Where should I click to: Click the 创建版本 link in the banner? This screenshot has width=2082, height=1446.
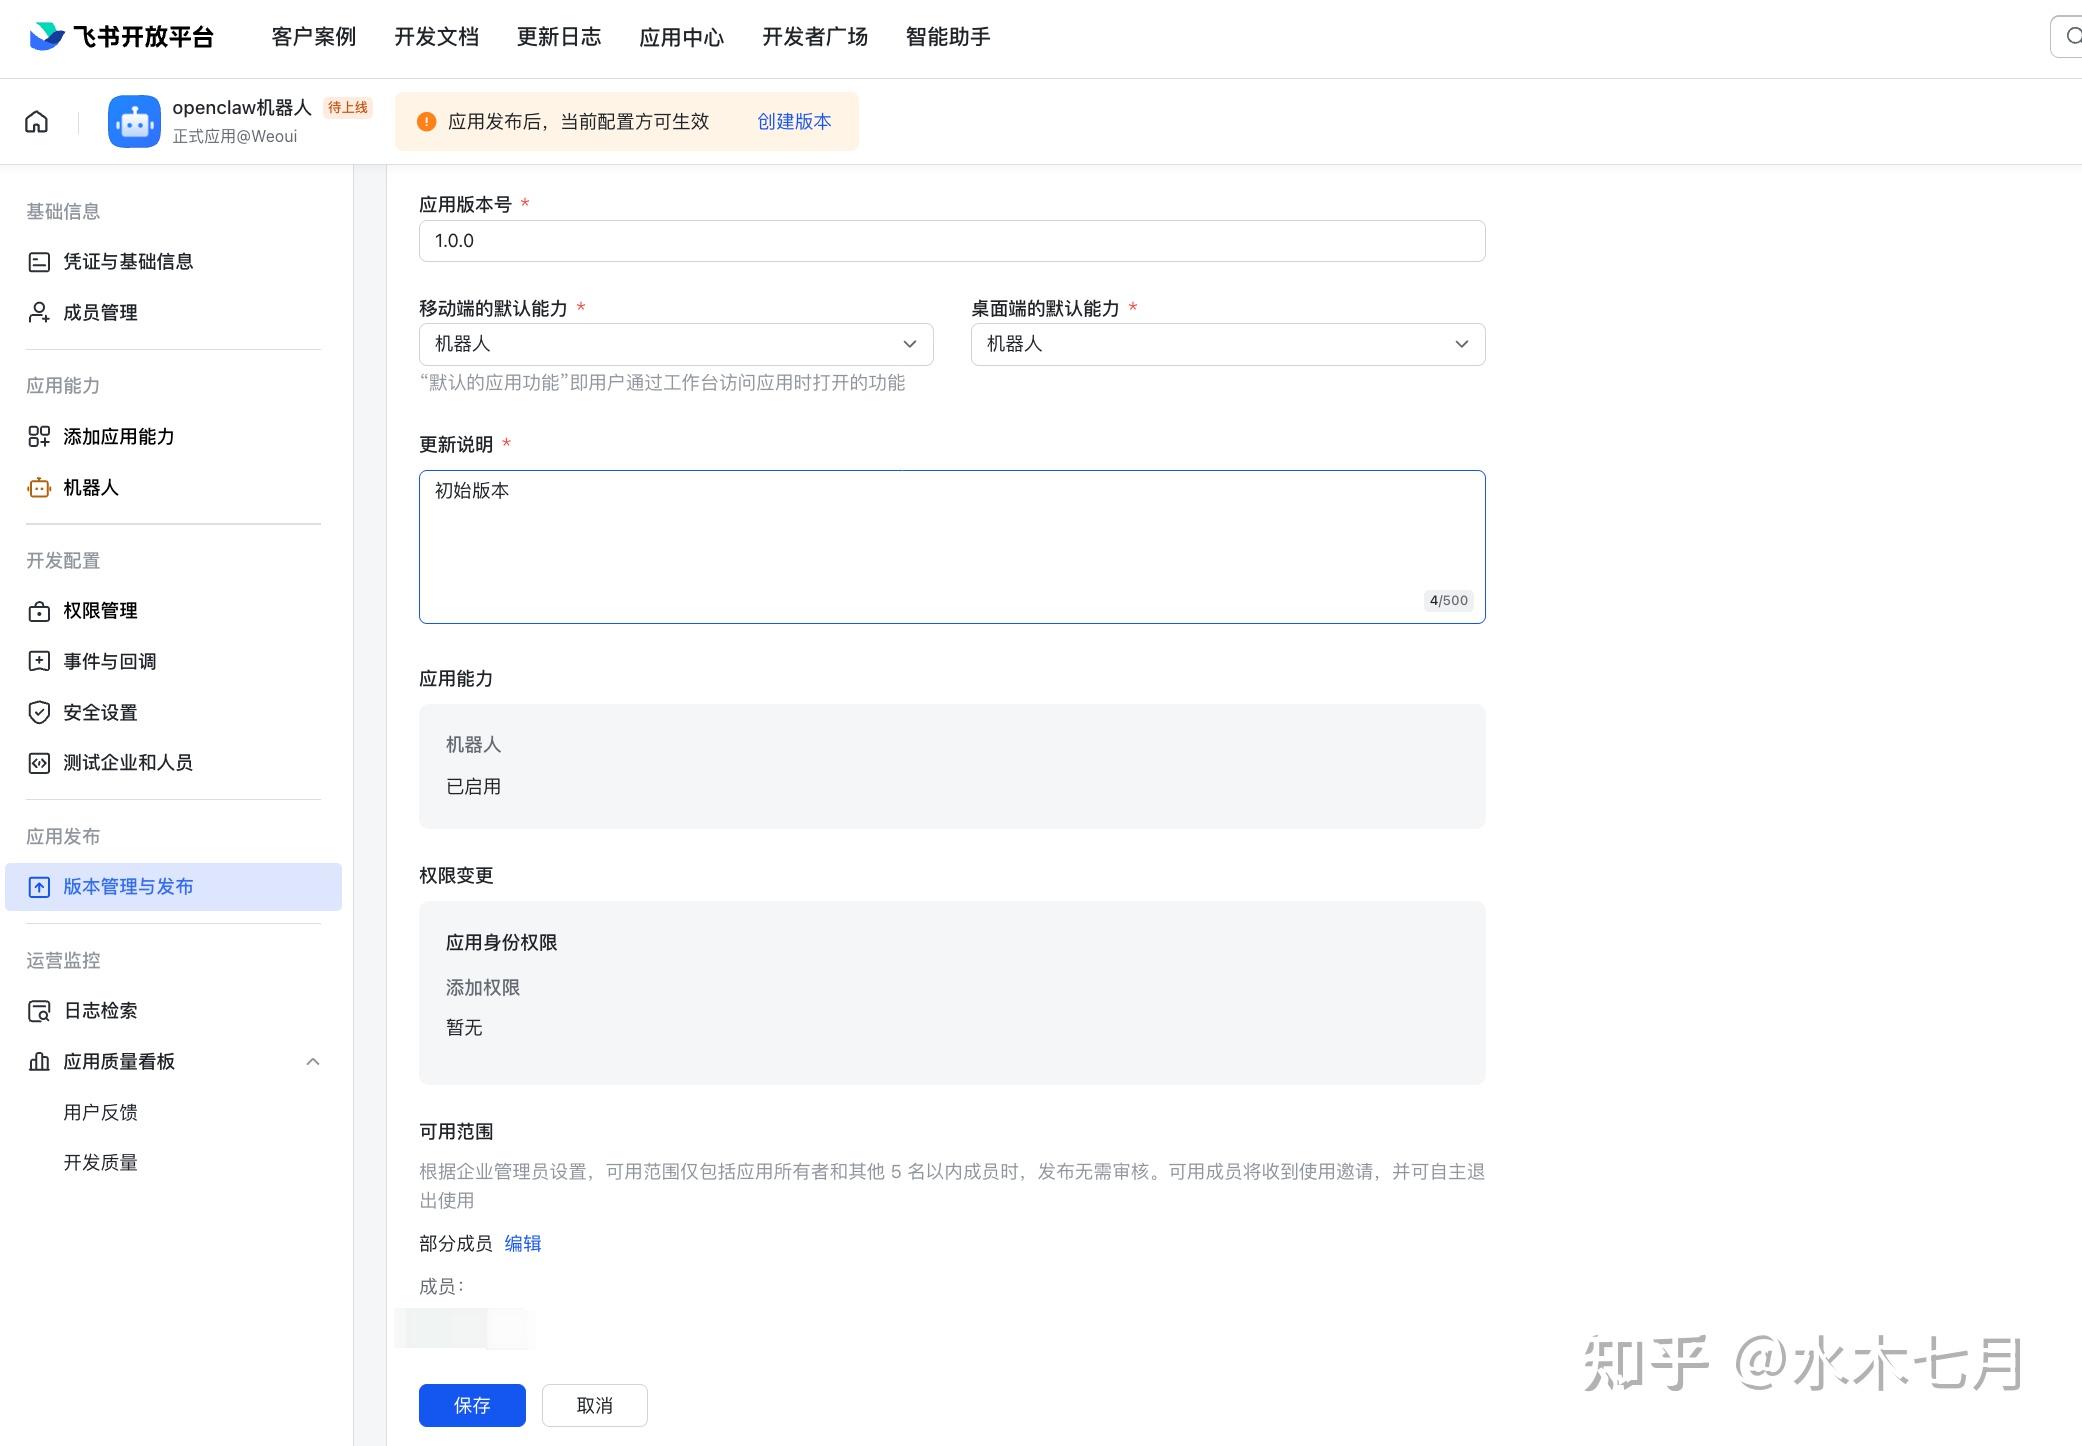(794, 122)
